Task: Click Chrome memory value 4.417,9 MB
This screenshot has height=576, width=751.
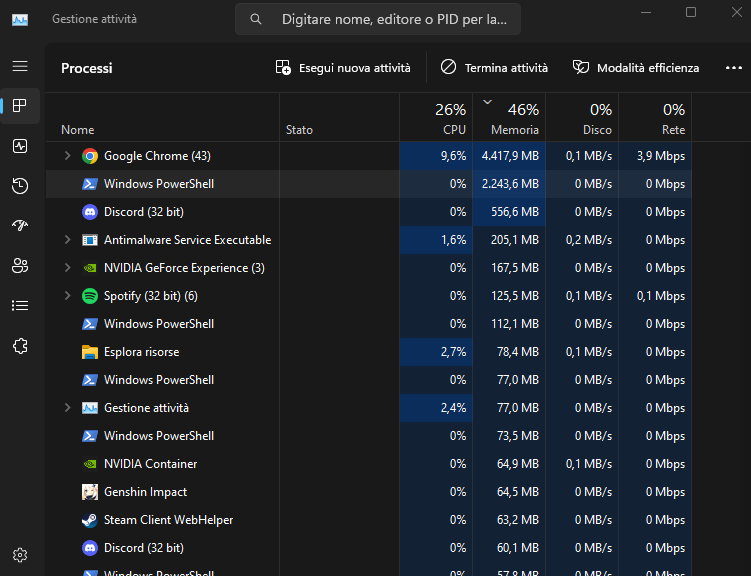Action: [x=510, y=156]
